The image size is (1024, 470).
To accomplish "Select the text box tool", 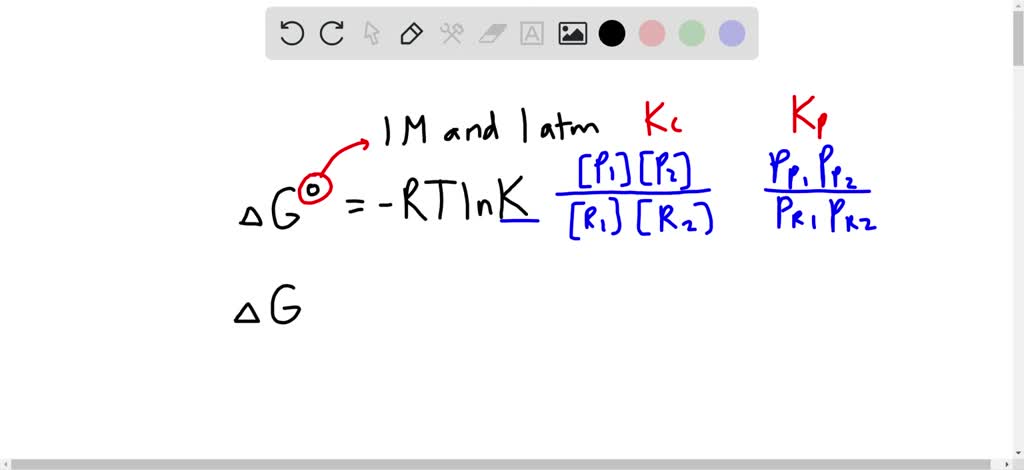I will coord(532,33).
